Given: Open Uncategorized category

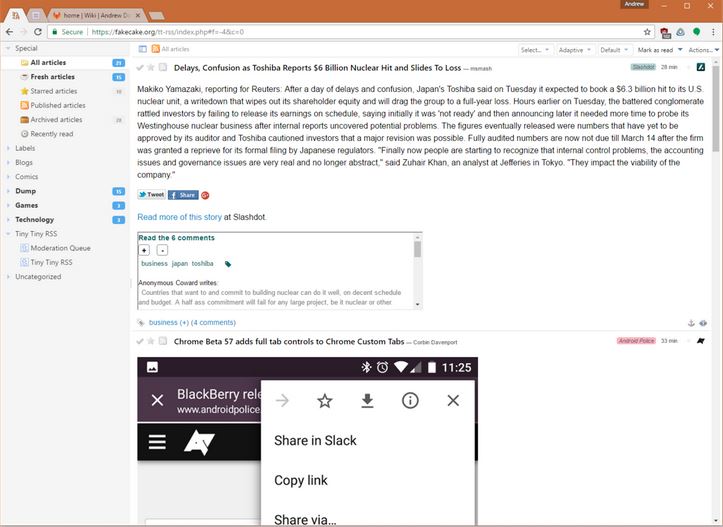Looking at the screenshot, I should [x=65, y=277].
